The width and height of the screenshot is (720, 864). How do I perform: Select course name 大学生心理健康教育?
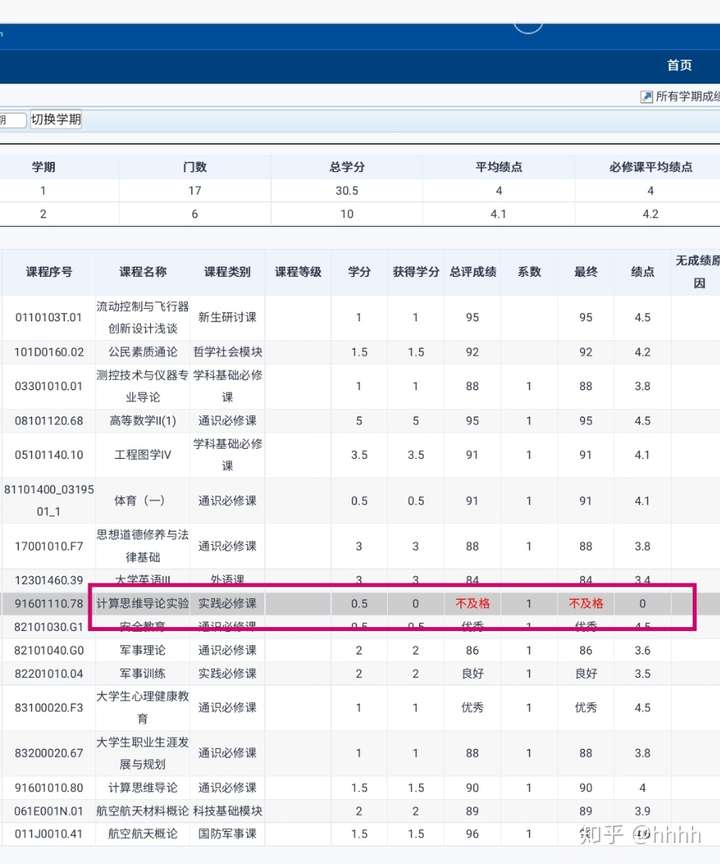143,708
